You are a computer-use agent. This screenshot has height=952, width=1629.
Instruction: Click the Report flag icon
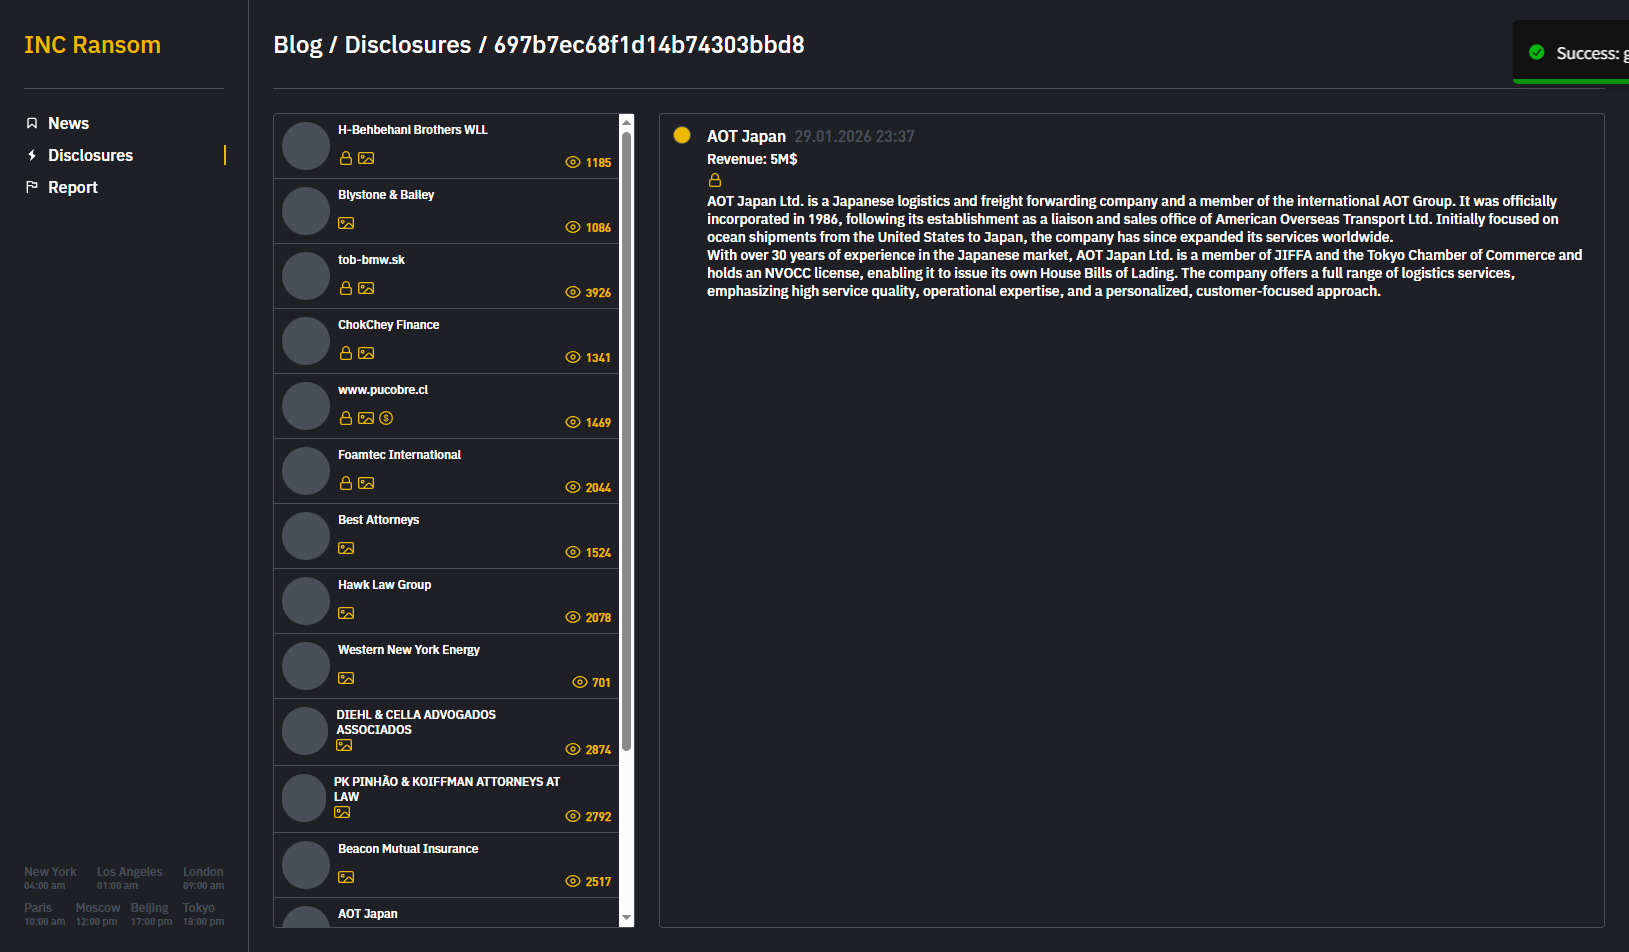pyautogui.click(x=32, y=187)
